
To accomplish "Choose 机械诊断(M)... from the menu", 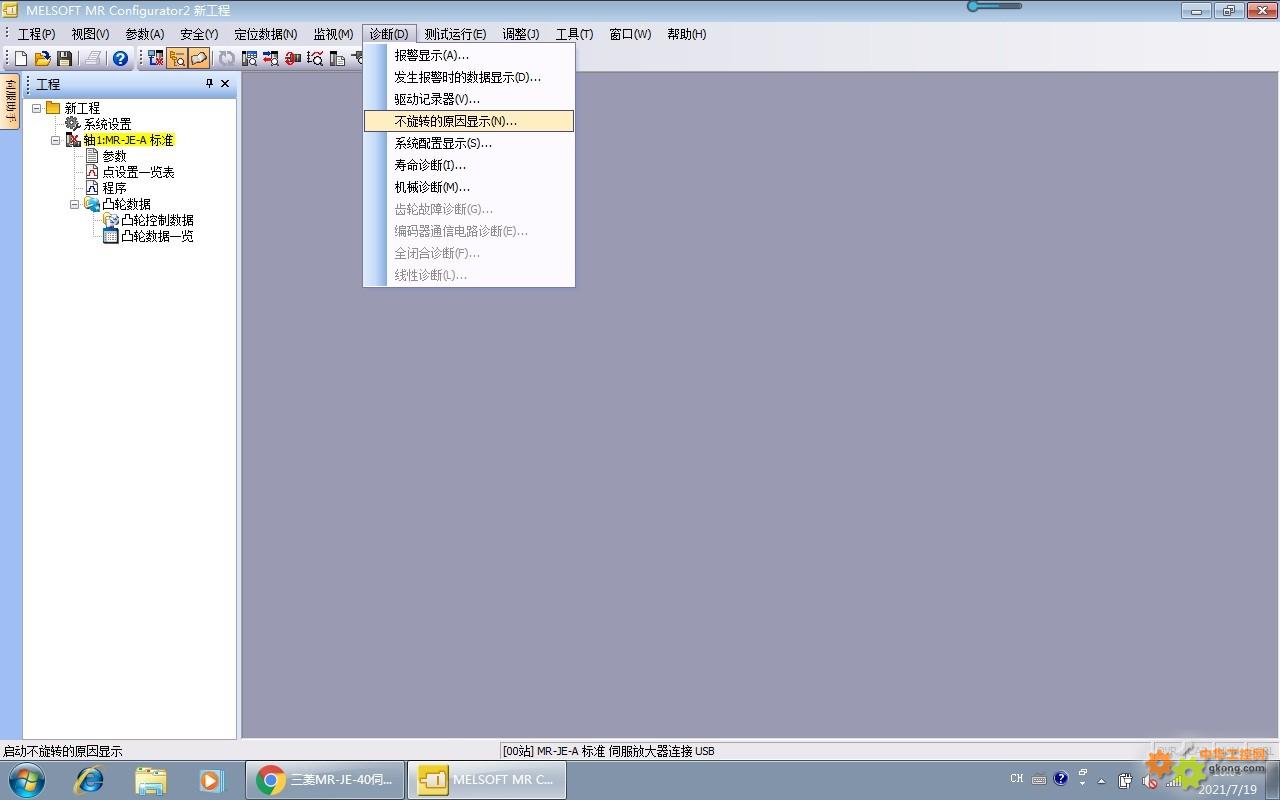I will 469,187.
